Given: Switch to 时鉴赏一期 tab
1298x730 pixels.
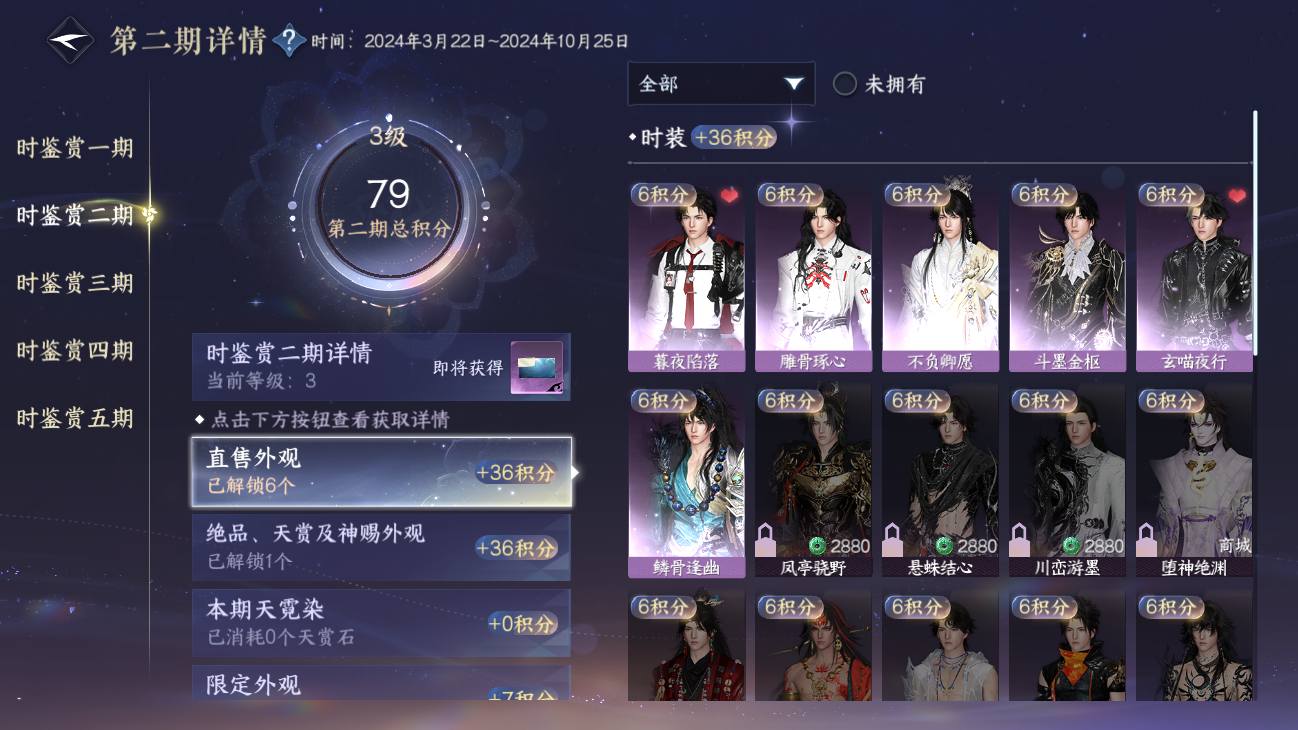Looking at the screenshot, I should click(x=75, y=148).
